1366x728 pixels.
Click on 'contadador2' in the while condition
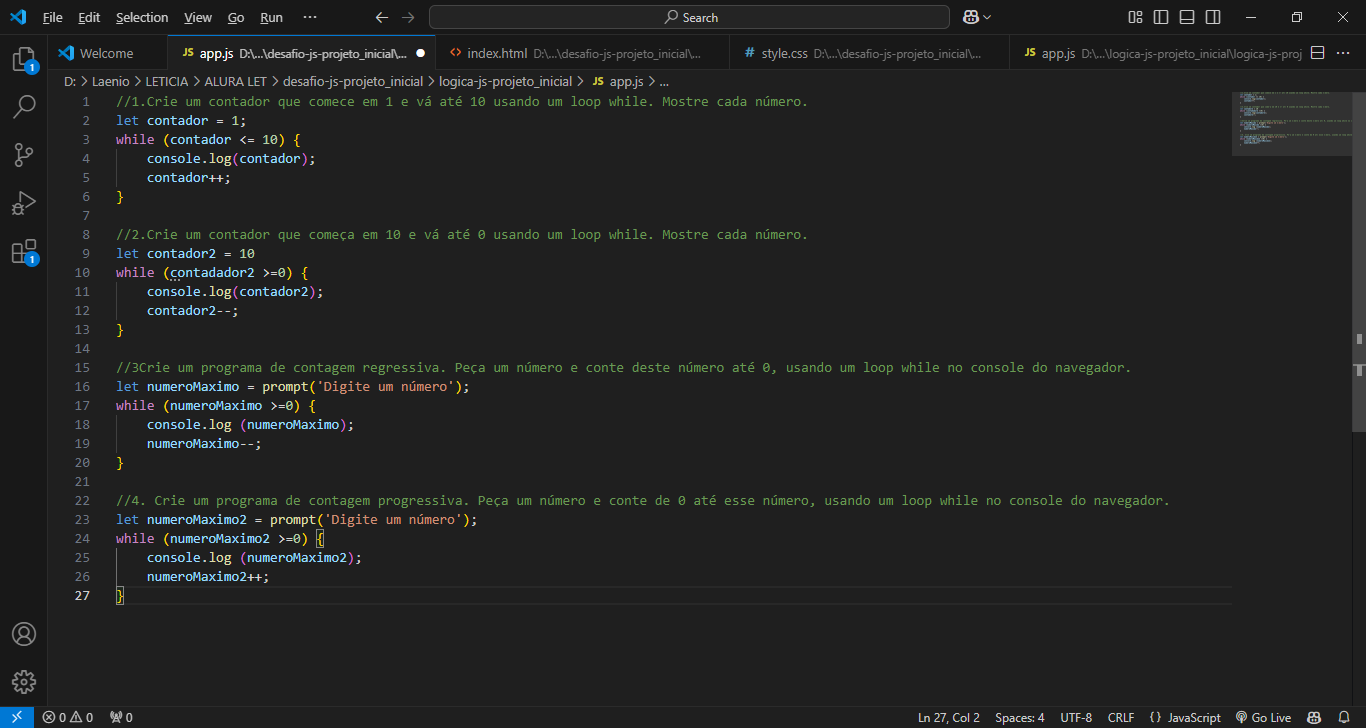point(212,272)
